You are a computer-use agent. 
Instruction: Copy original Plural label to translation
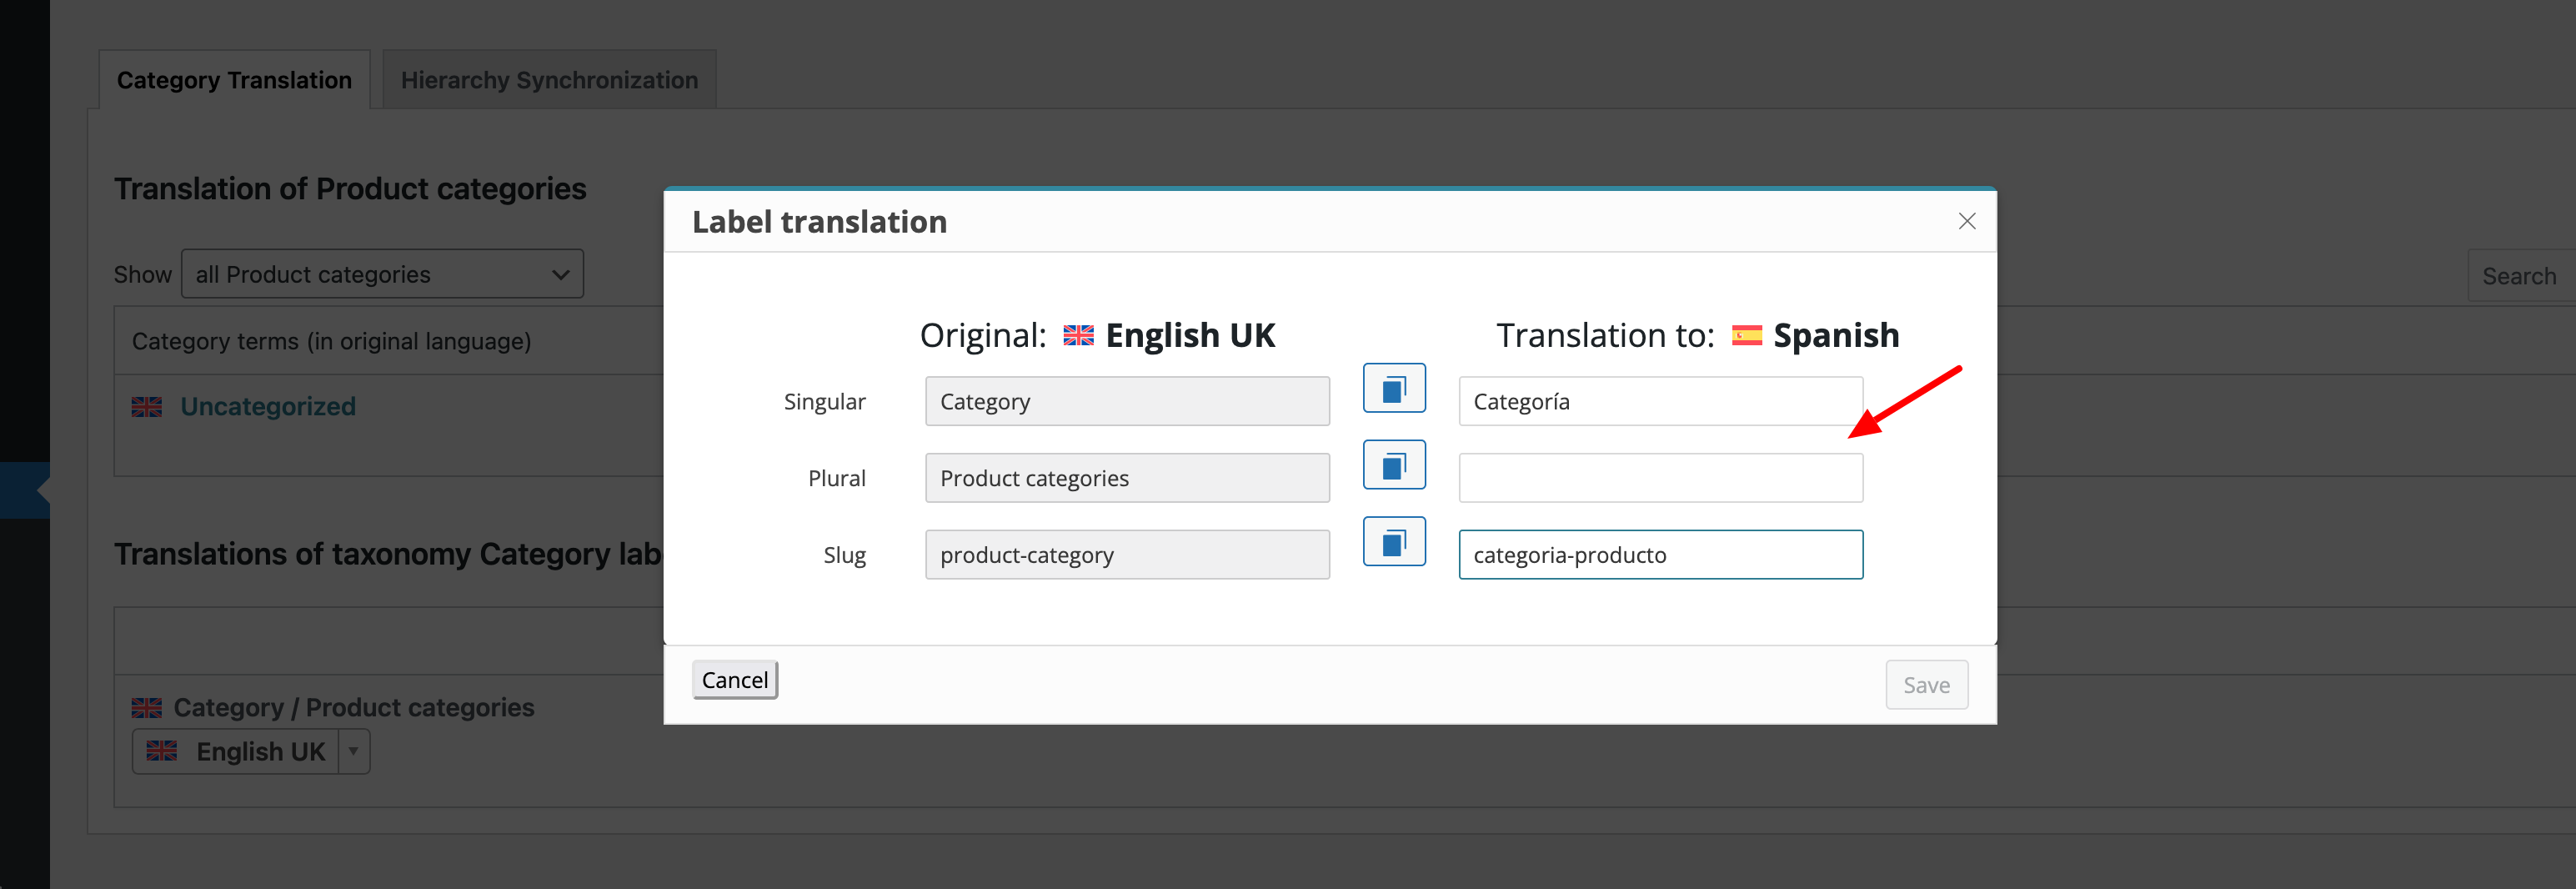point(1394,465)
